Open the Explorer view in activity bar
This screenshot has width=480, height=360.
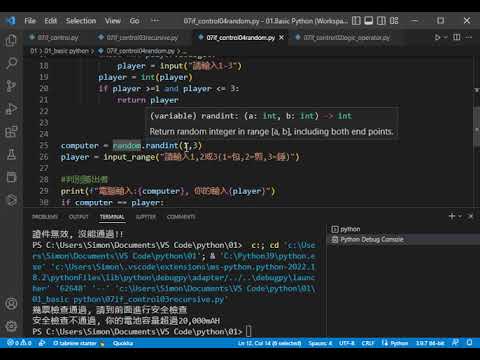(x=11, y=41)
